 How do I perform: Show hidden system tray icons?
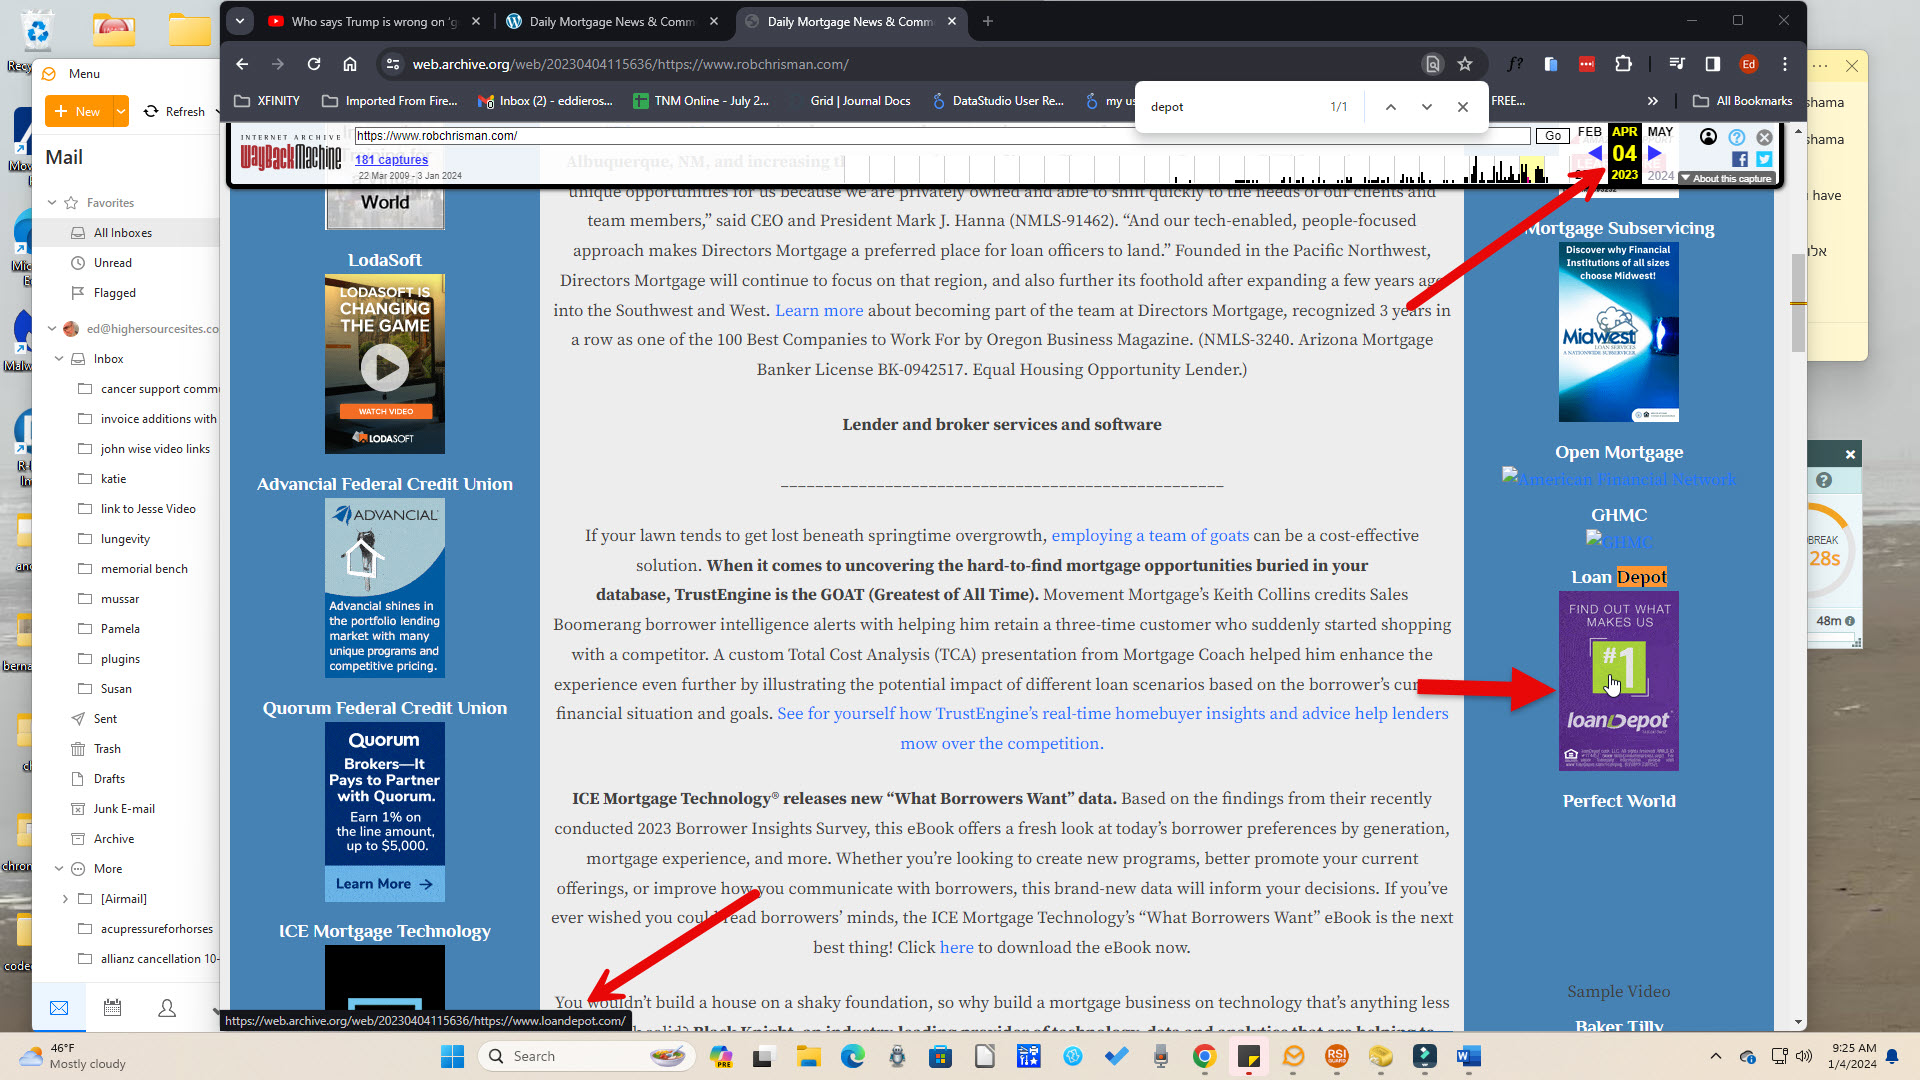1716,1056
